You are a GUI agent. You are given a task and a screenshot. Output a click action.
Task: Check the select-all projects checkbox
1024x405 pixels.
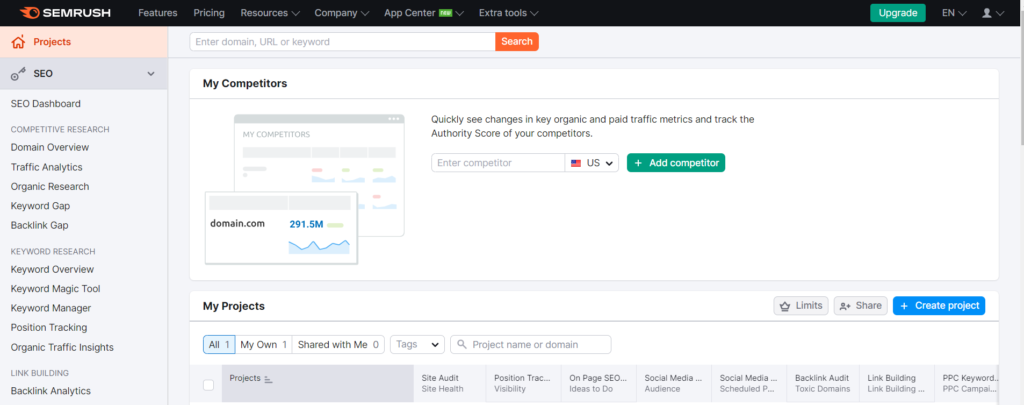[208, 385]
